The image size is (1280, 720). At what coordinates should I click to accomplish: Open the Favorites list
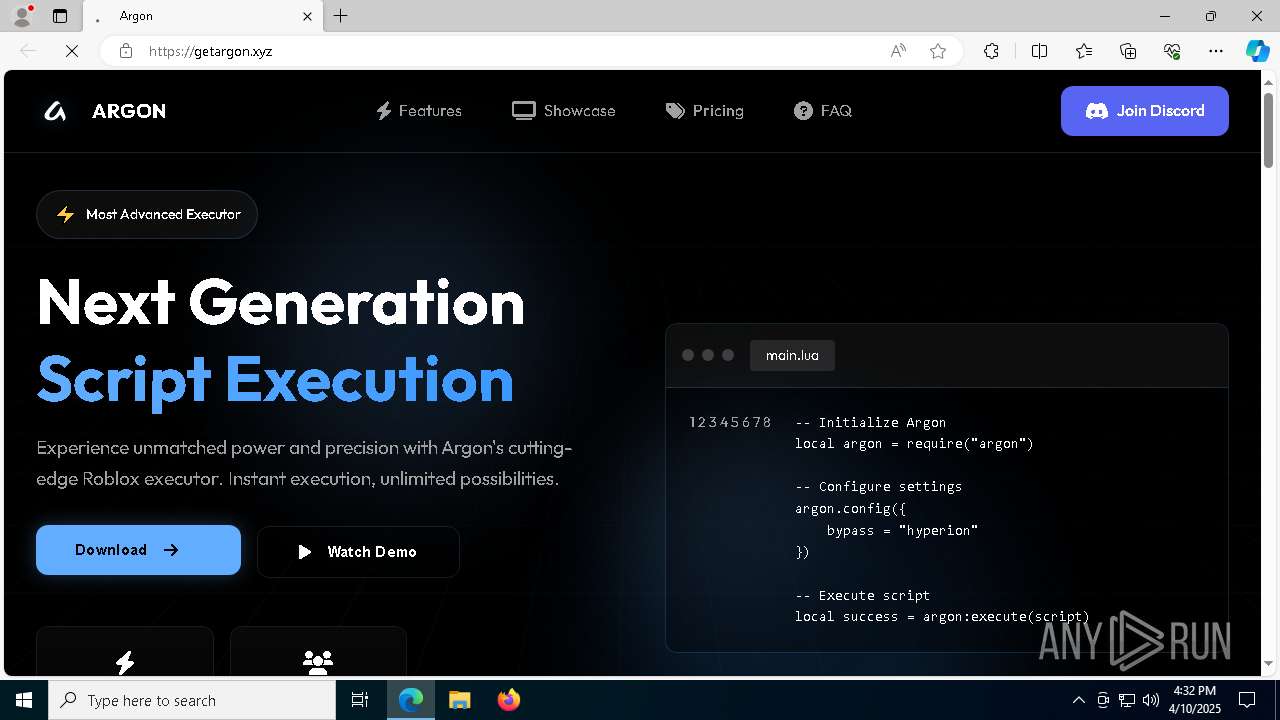click(1084, 51)
